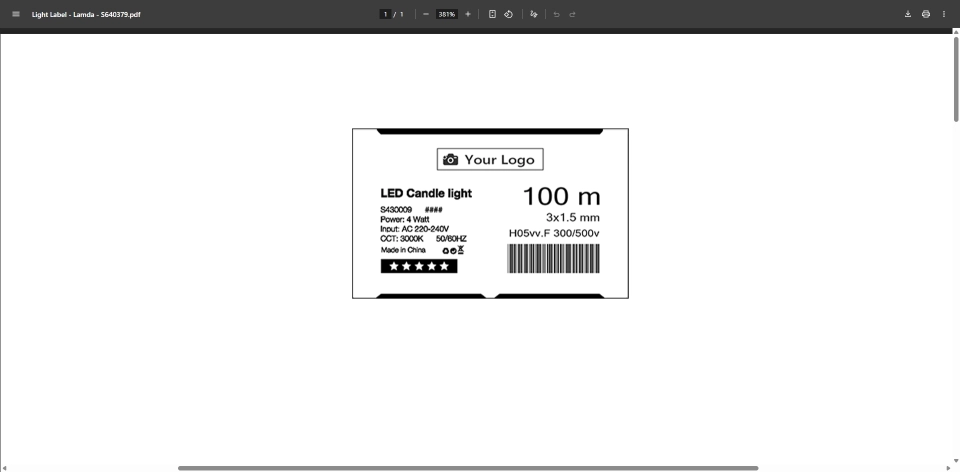
Task: Click the camera icon in logo box
Action: (x=451, y=159)
